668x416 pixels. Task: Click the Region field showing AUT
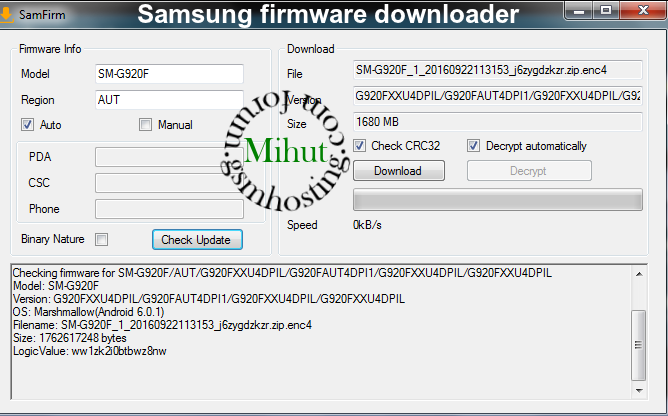(169, 100)
